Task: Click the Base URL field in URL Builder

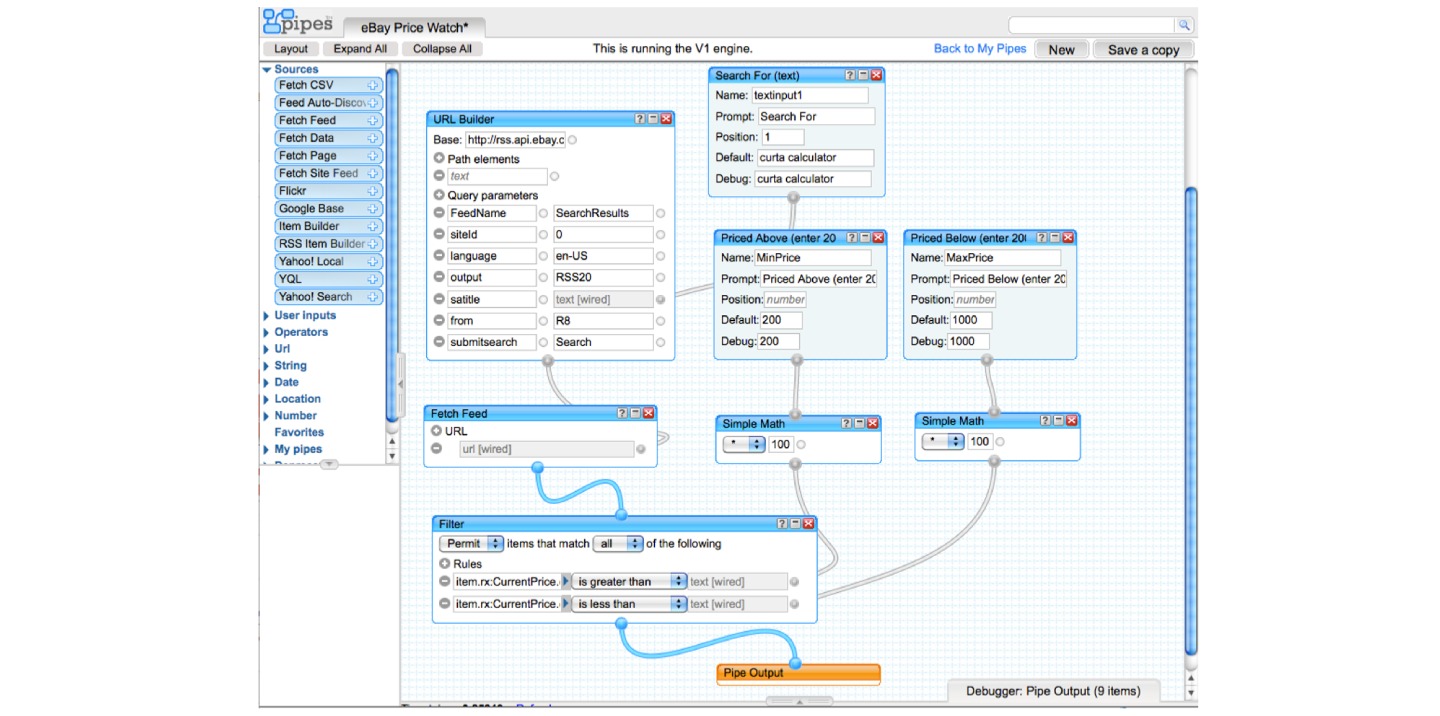Action: pos(515,140)
